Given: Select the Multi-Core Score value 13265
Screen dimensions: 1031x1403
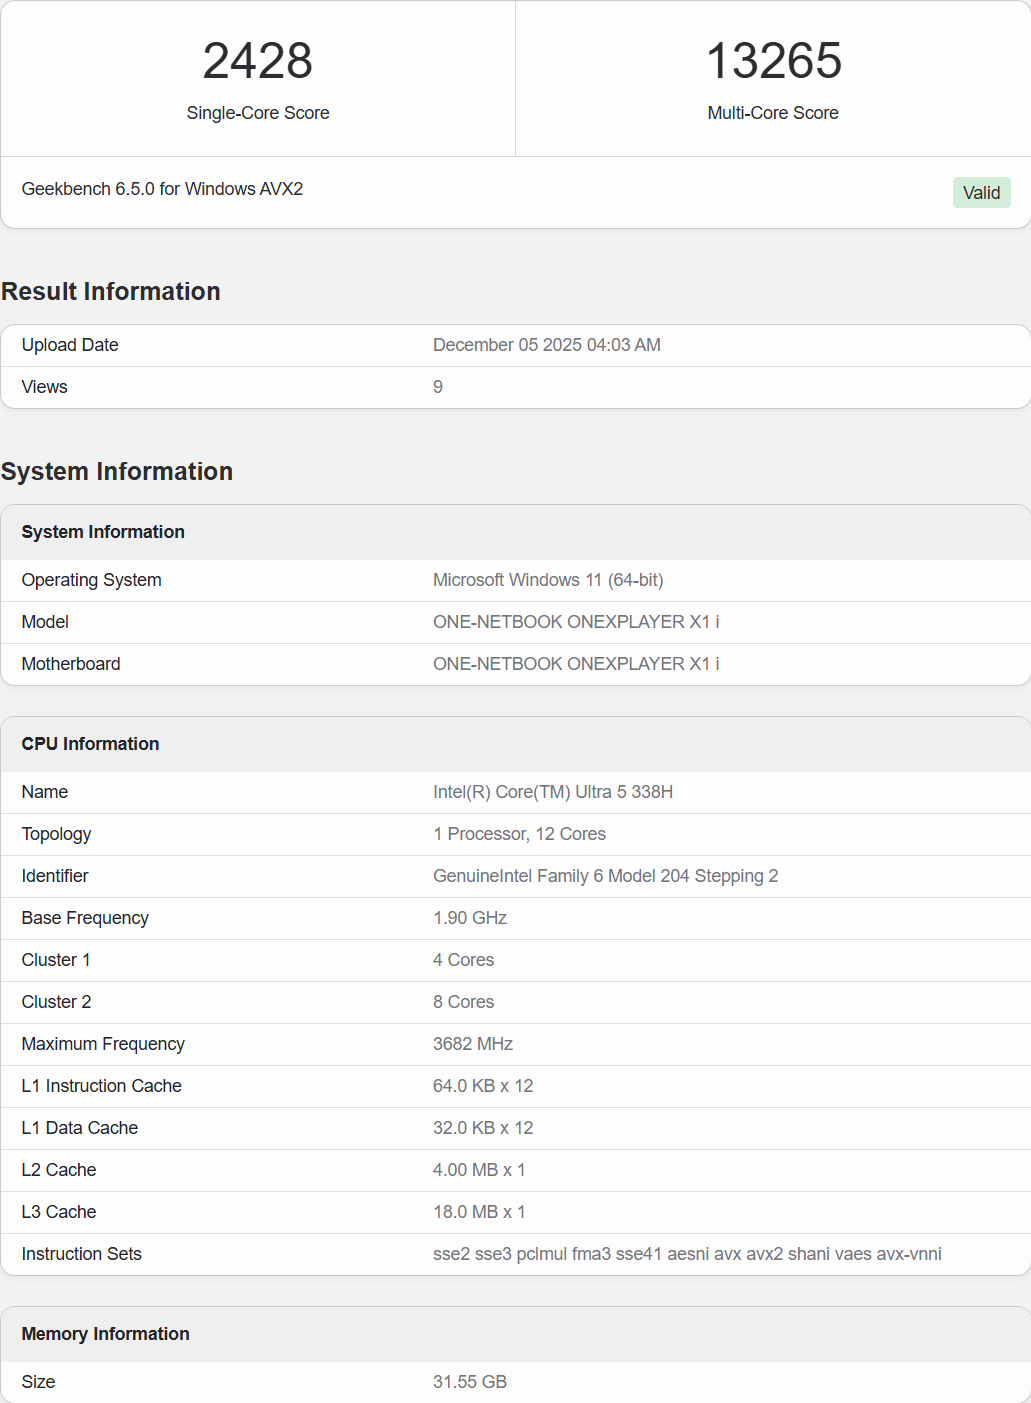Looking at the screenshot, I should 773,62.
